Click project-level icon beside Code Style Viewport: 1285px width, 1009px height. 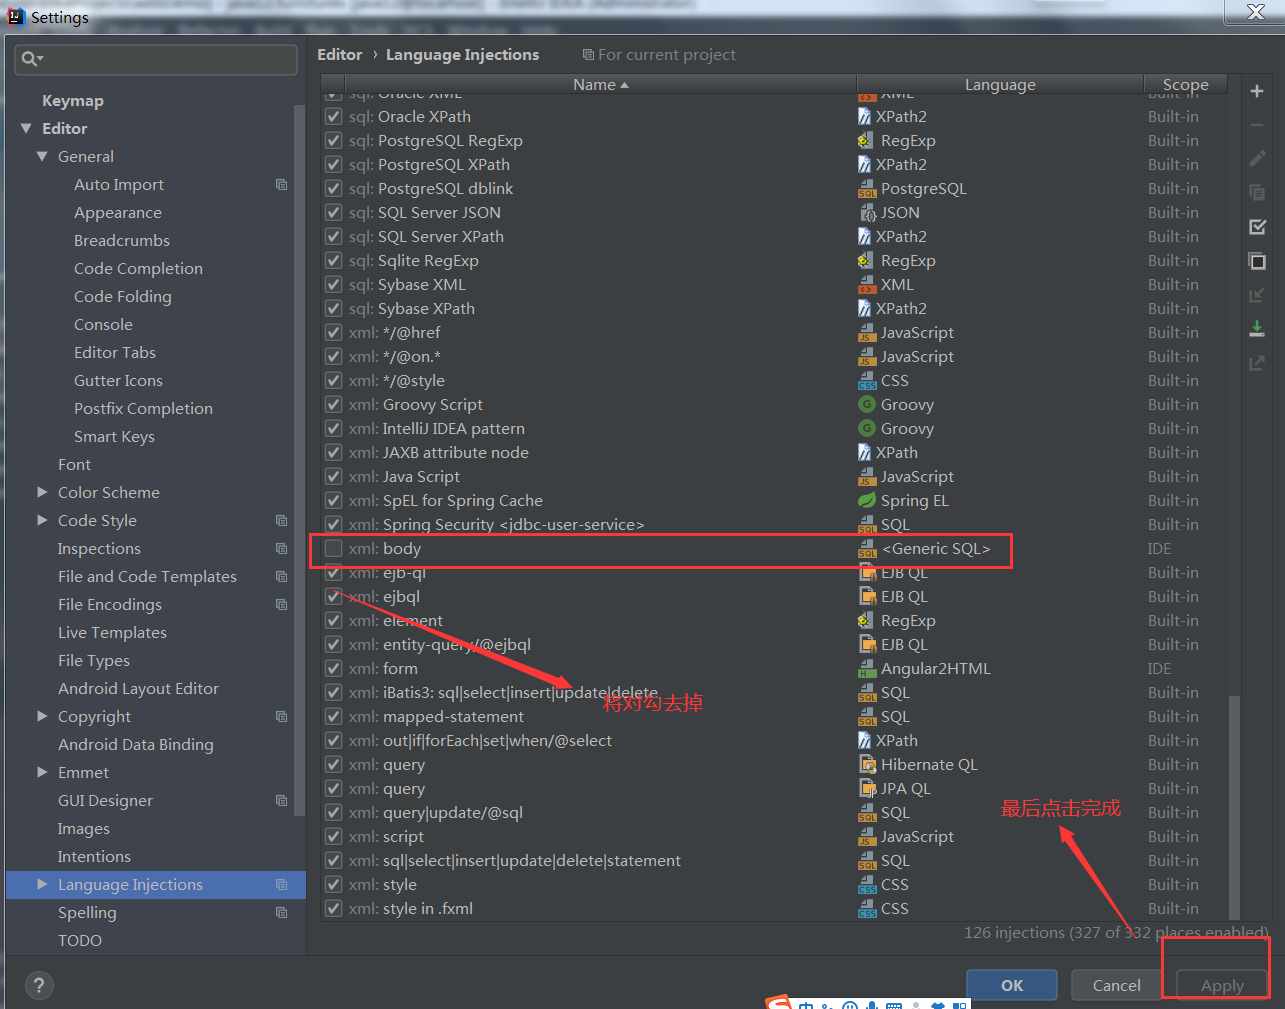(281, 521)
